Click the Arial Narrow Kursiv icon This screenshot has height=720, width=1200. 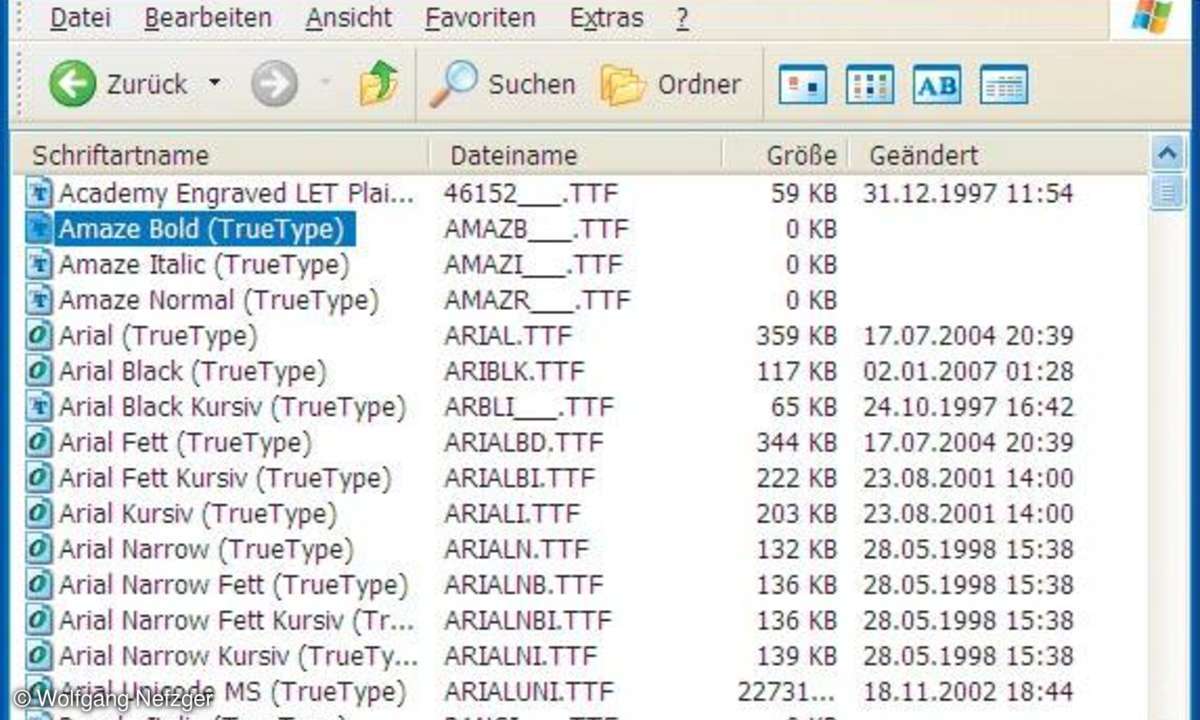pos(39,655)
